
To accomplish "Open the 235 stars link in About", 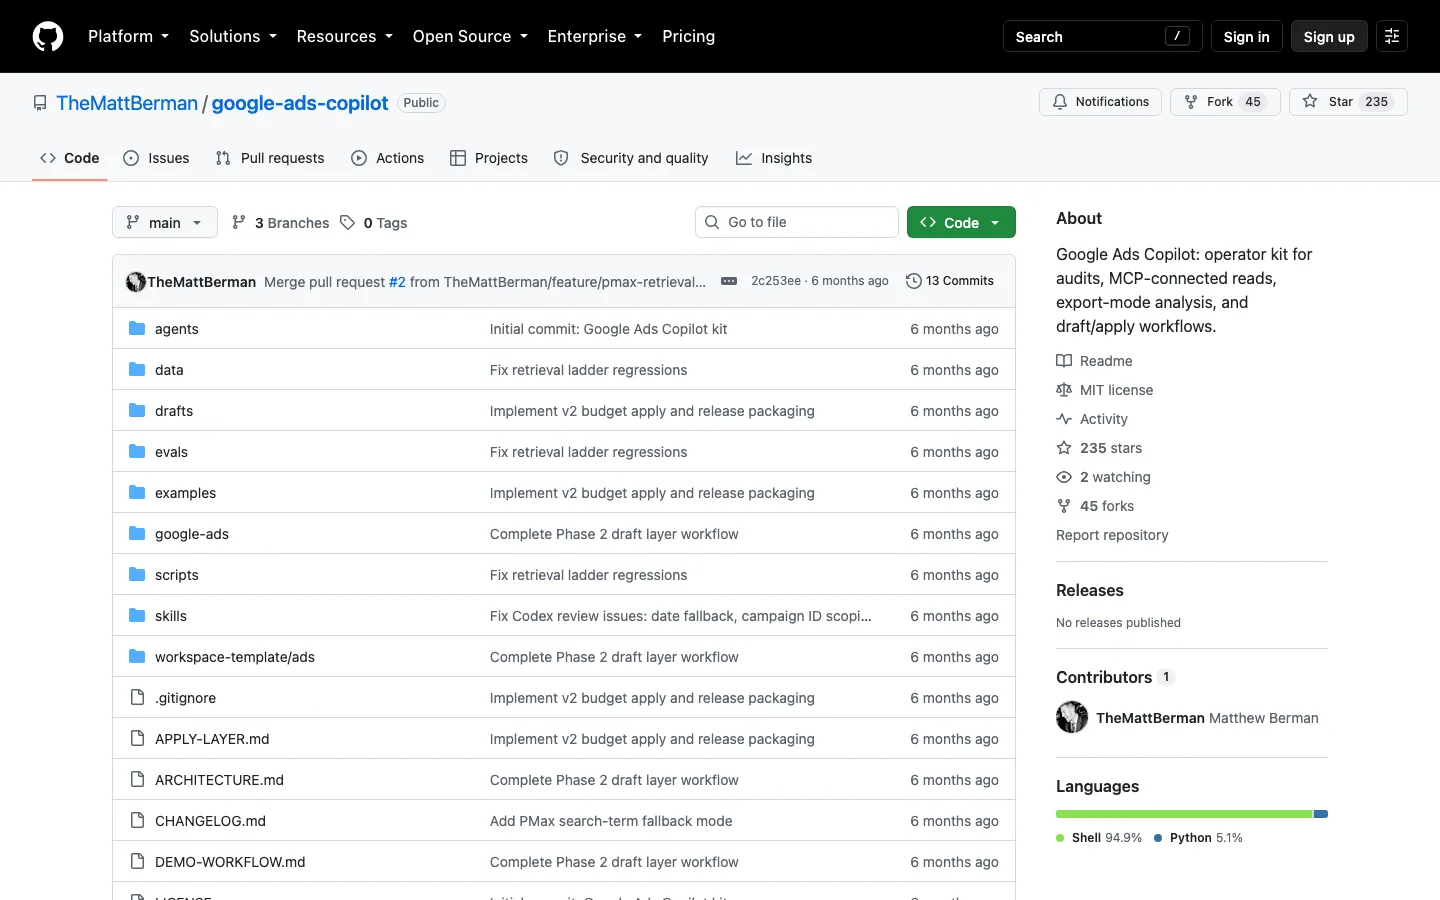I will [1099, 448].
